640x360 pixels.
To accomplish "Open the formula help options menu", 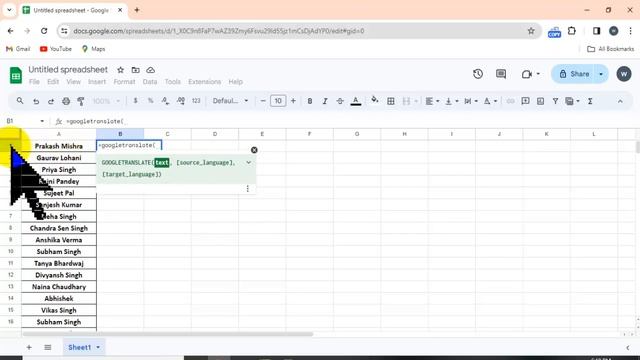I will (247, 189).
